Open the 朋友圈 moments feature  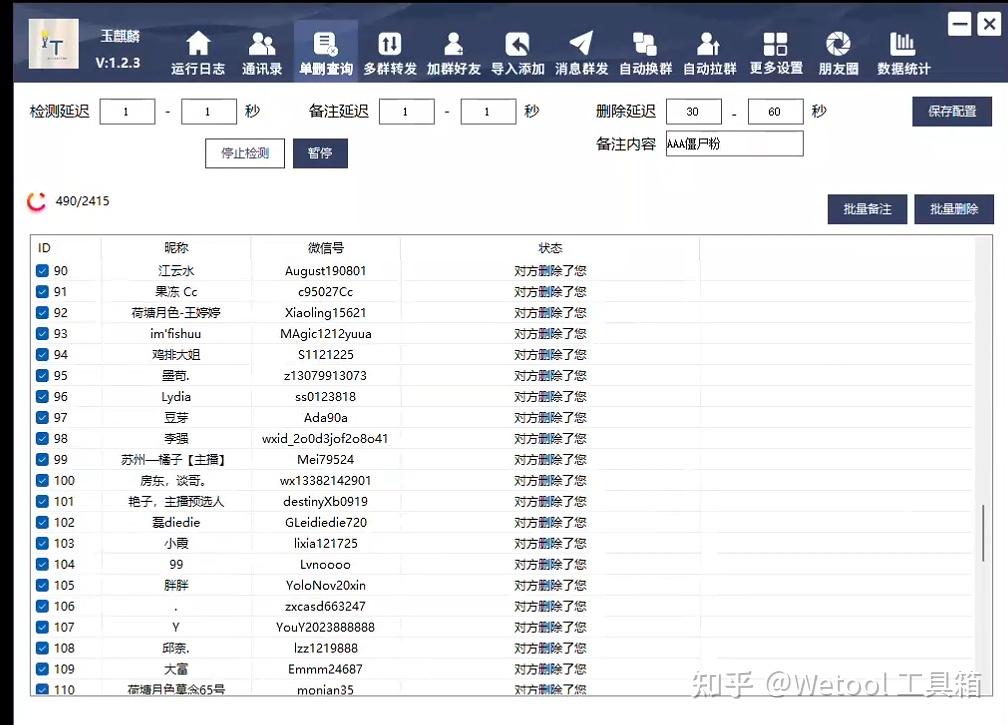tap(838, 48)
